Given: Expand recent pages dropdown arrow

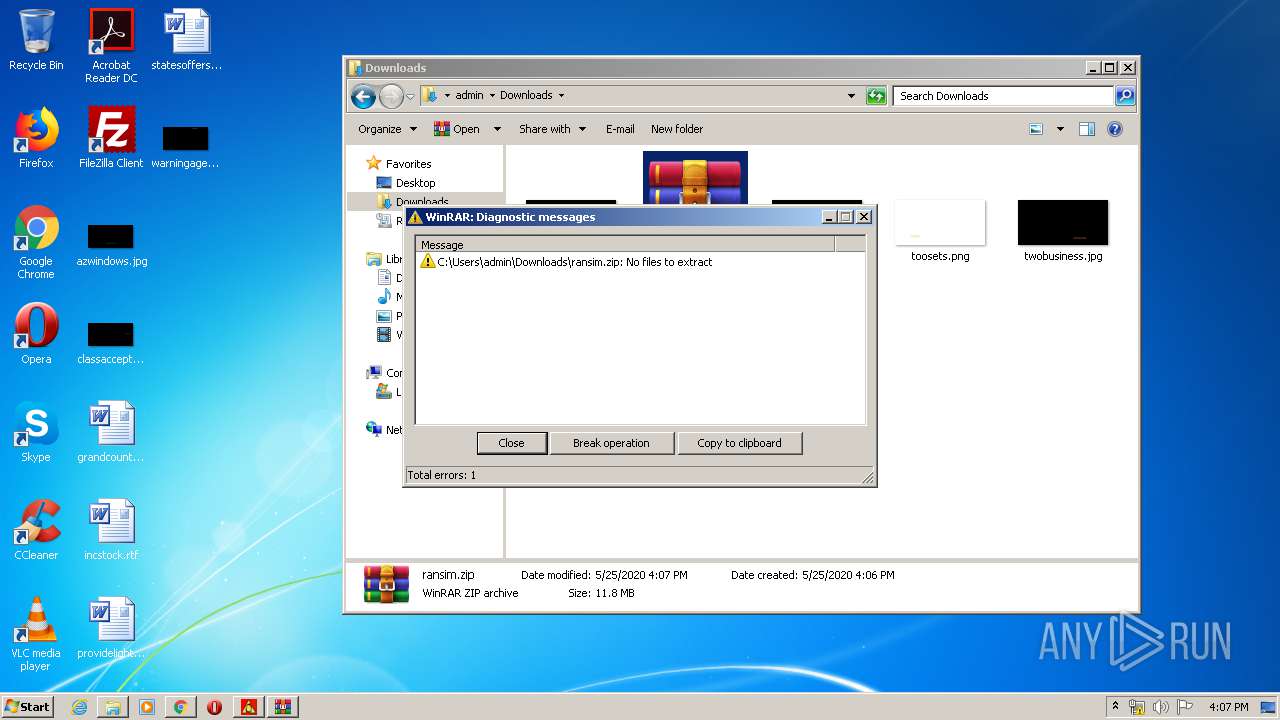Looking at the screenshot, I should pyautogui.click(x=410, y=96).
